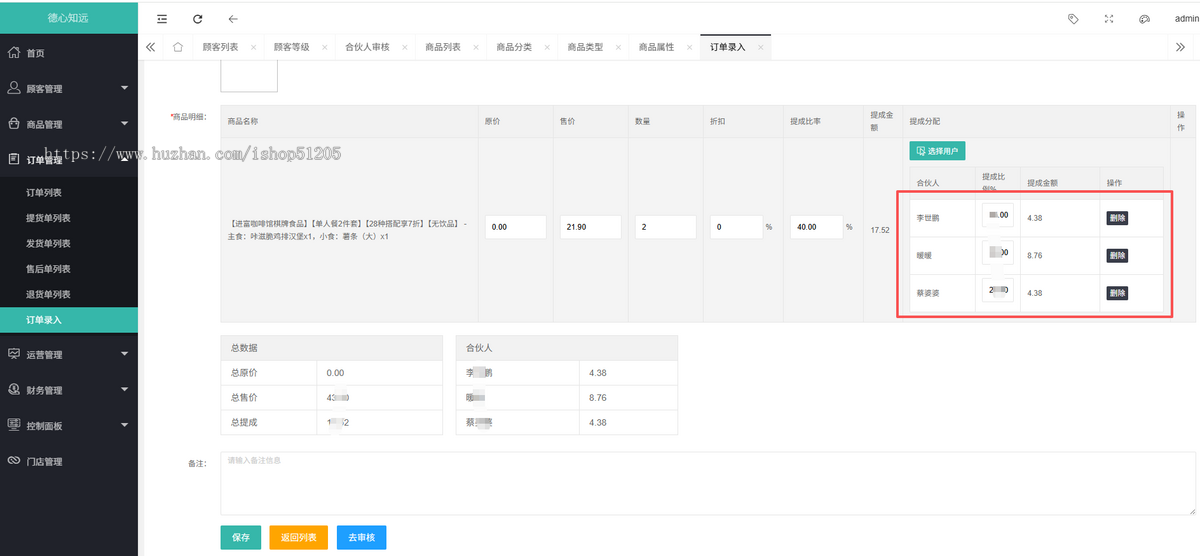This screenshot has height=556, width=1200.
Task: Click the blue 去审核 button
Action: [x=361, y=537]
